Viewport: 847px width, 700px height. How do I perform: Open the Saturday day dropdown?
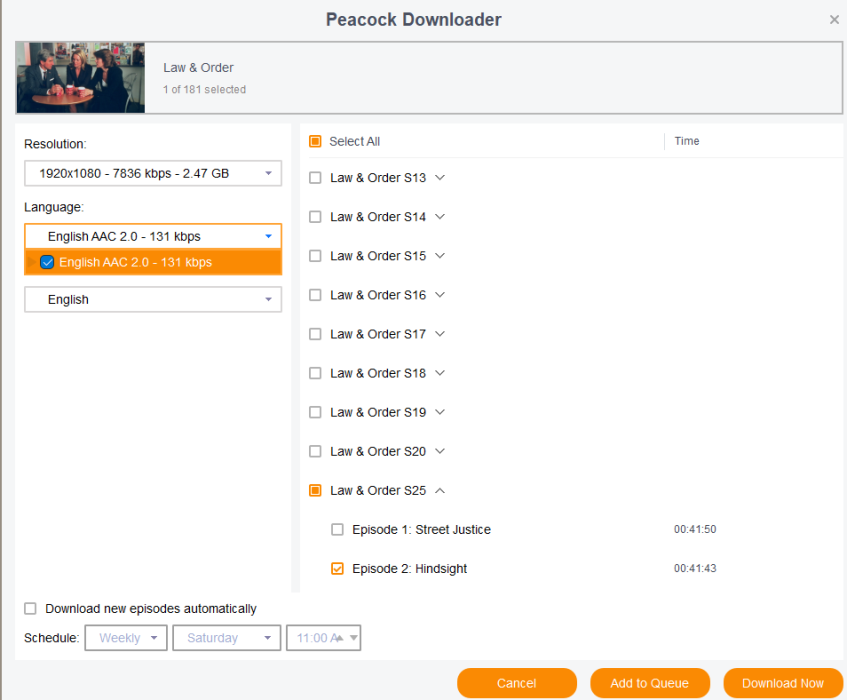pos(227,638)
